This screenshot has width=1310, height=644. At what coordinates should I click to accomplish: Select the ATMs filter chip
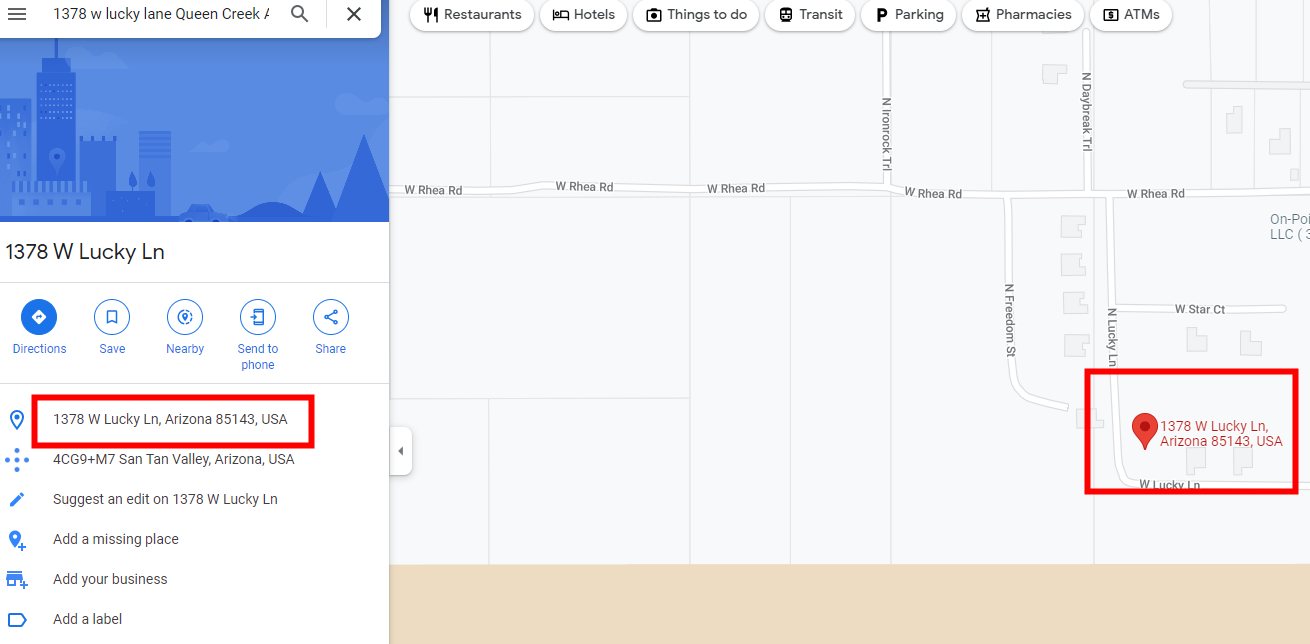click(1130, 15)
